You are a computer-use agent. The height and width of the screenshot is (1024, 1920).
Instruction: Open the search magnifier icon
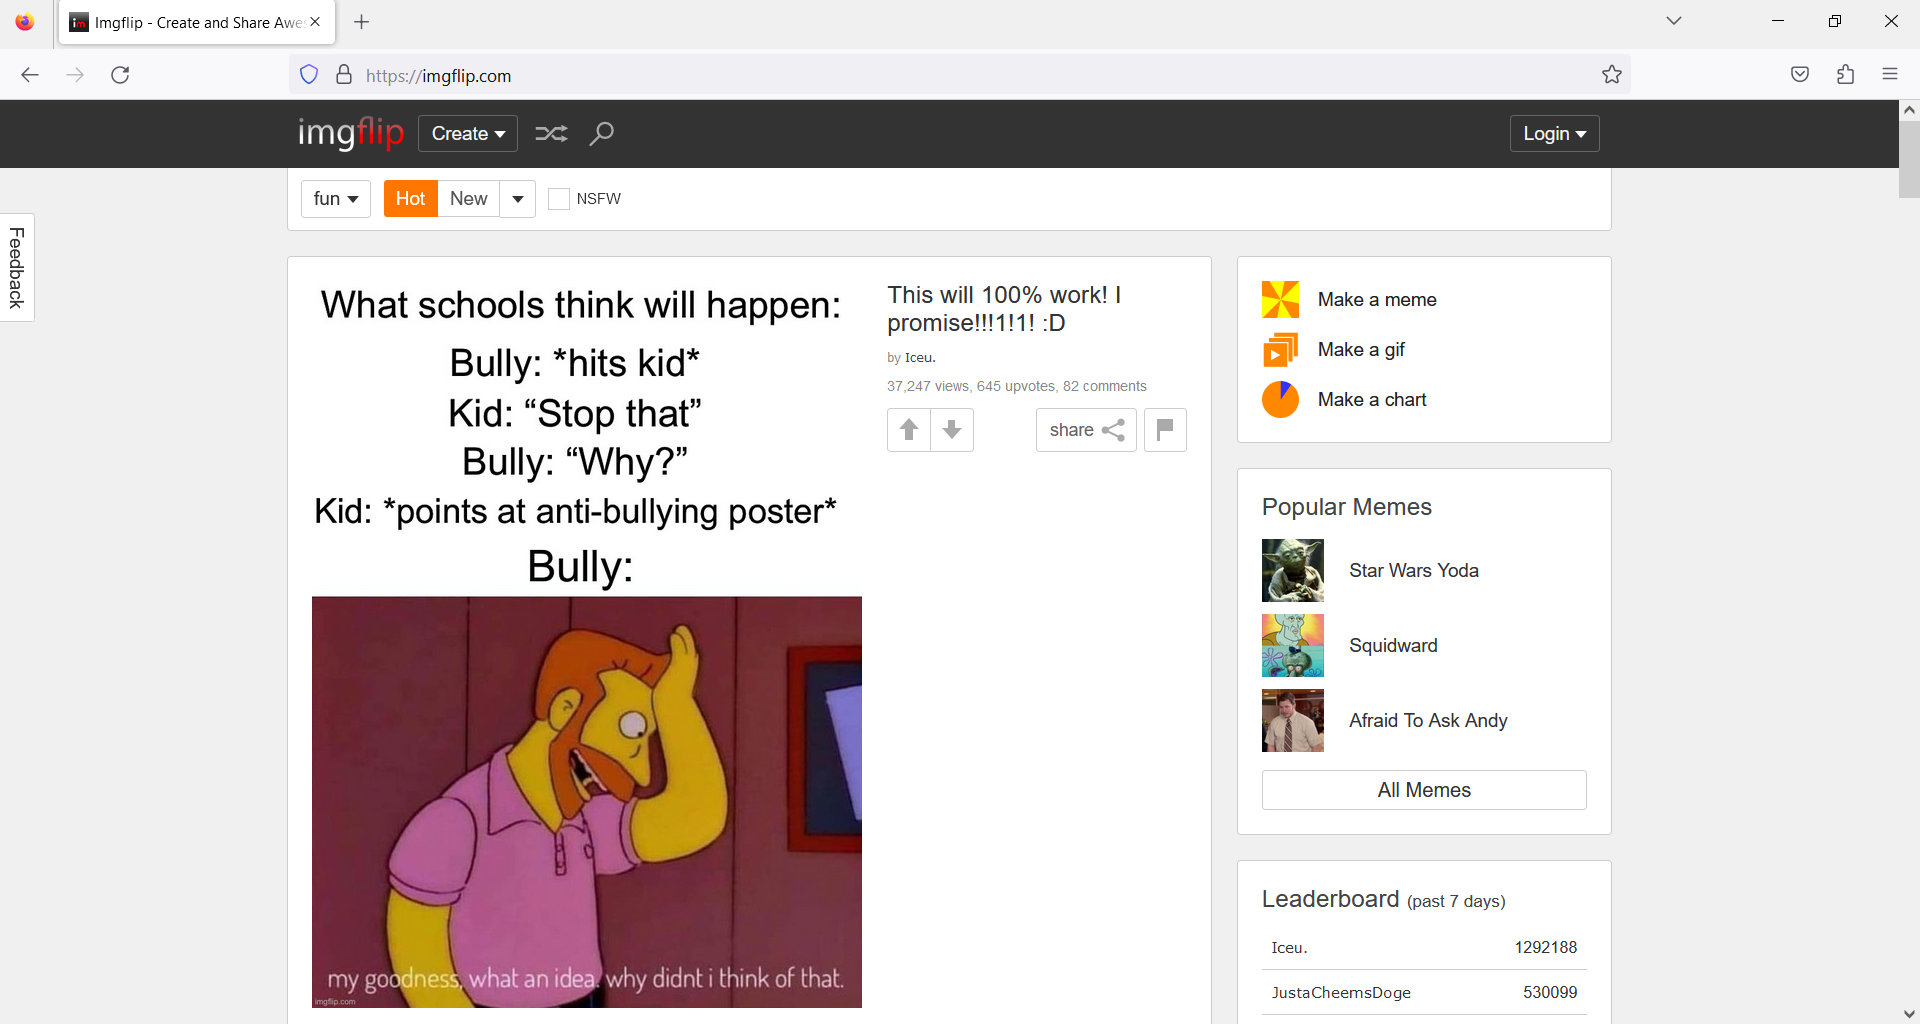coord(601,133)
